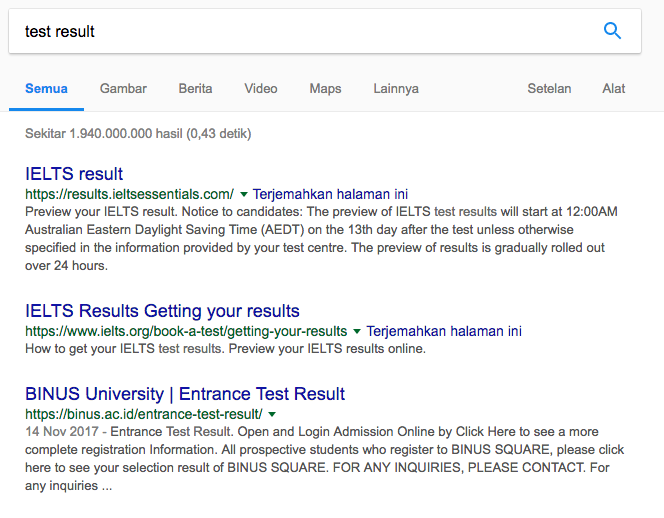Switch to the Semua tab
Image resolution: width=664 pixels, height=518 pixels.
(46, 89)
